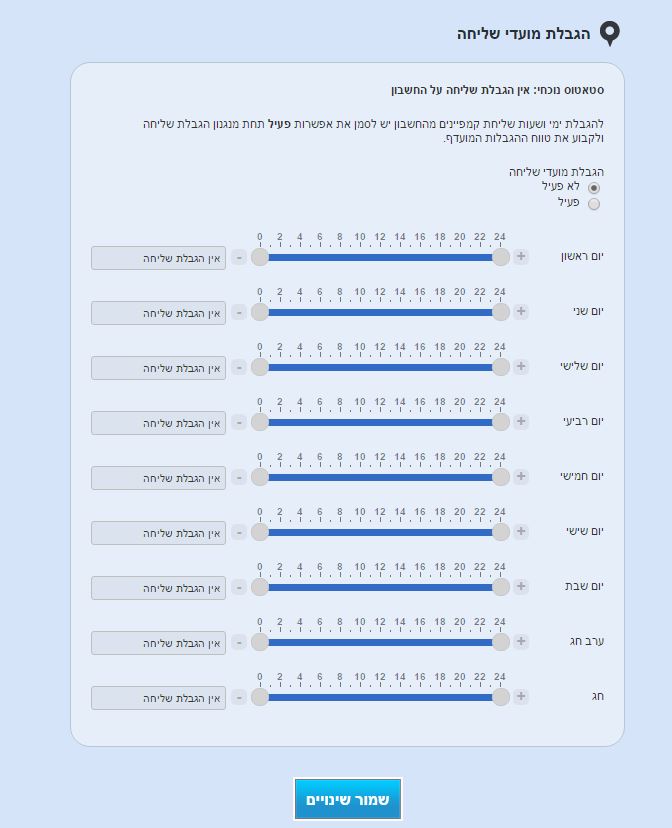
Task: Click the plus icon for ערב חג
Action: point(521,642)
